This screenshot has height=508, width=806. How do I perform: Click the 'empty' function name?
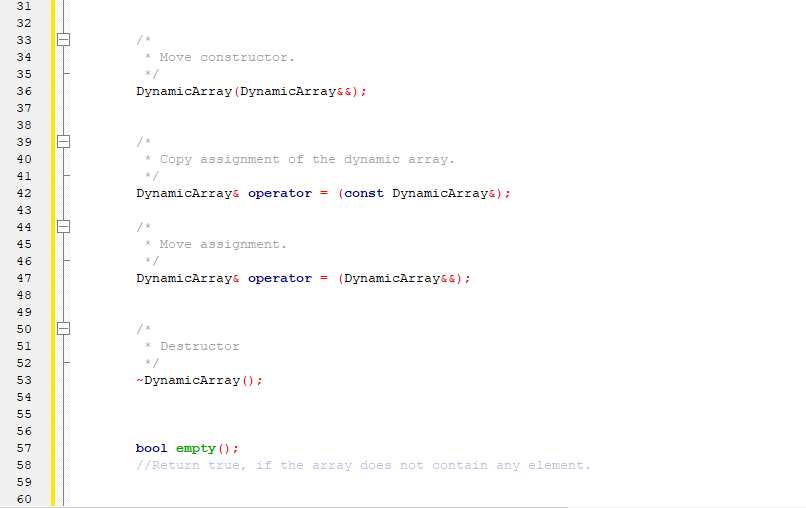tap(195, 449)
